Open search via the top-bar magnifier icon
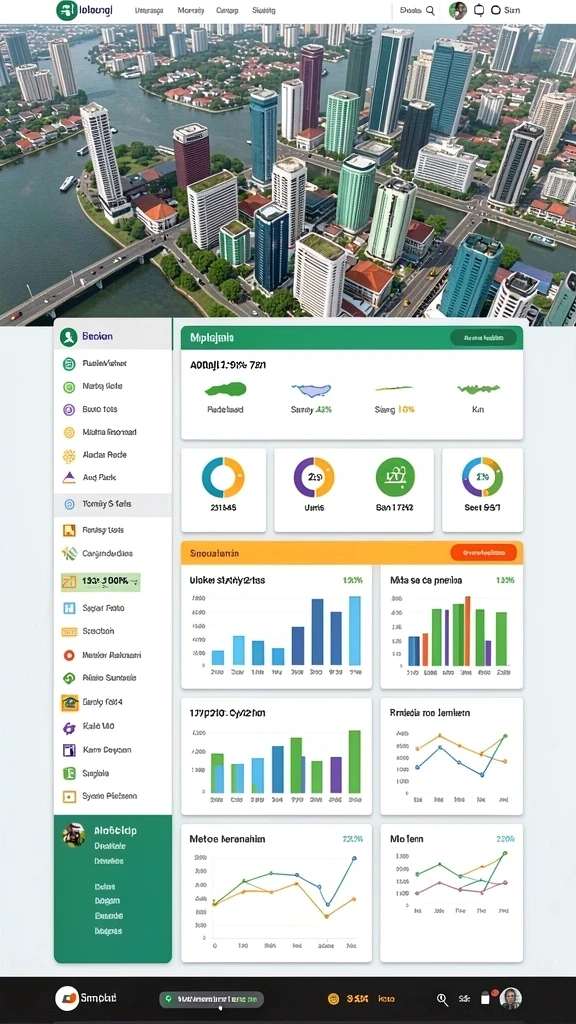Viewport: 576px width, 1024px height. pos(430,10)
